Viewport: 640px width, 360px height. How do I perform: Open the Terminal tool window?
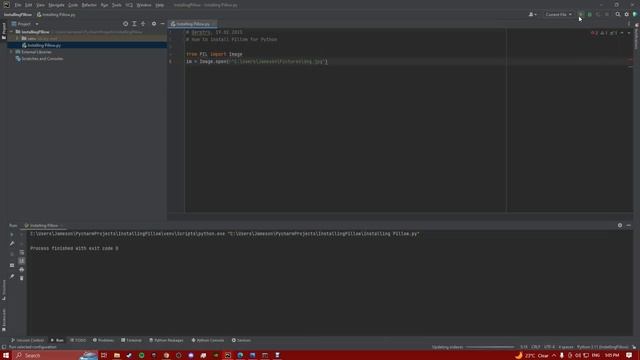coord(131,340)
